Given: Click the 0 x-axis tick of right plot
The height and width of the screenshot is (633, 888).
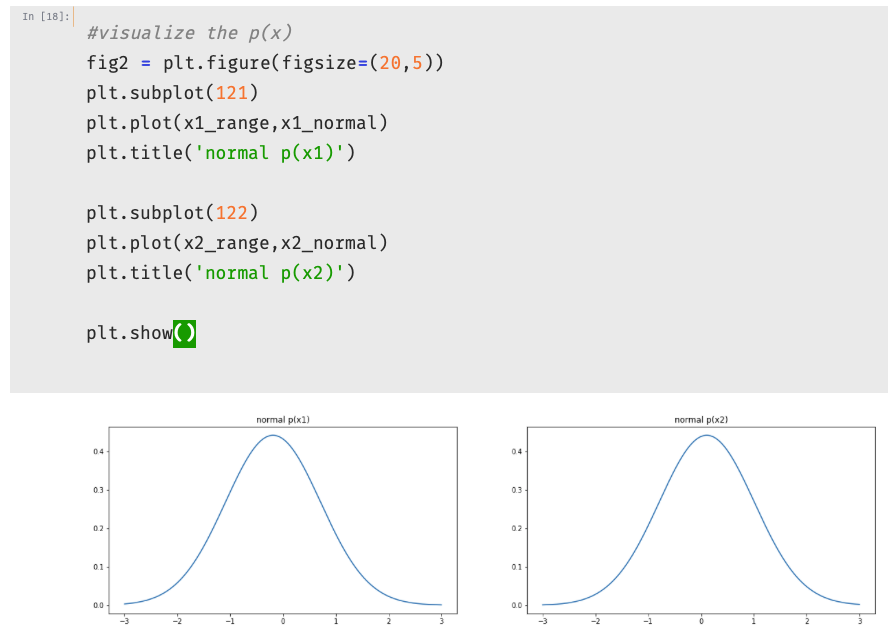Looking at the screenshot, I should (701, 622).
